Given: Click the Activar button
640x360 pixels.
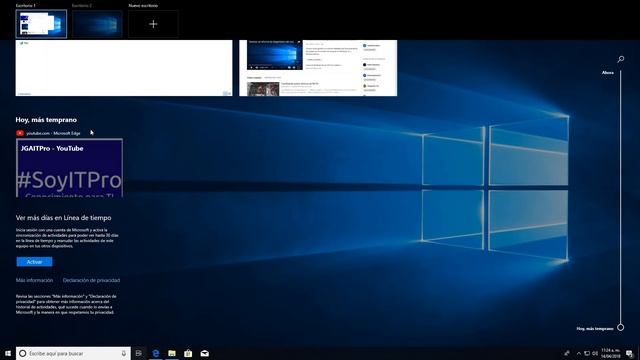Looking at the screenshot, I should [34, 262].
